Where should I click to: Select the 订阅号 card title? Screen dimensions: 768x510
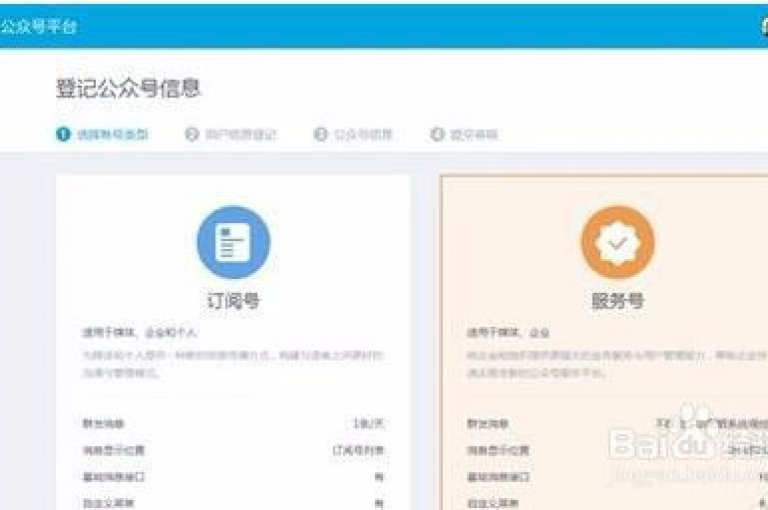(234, 301)
